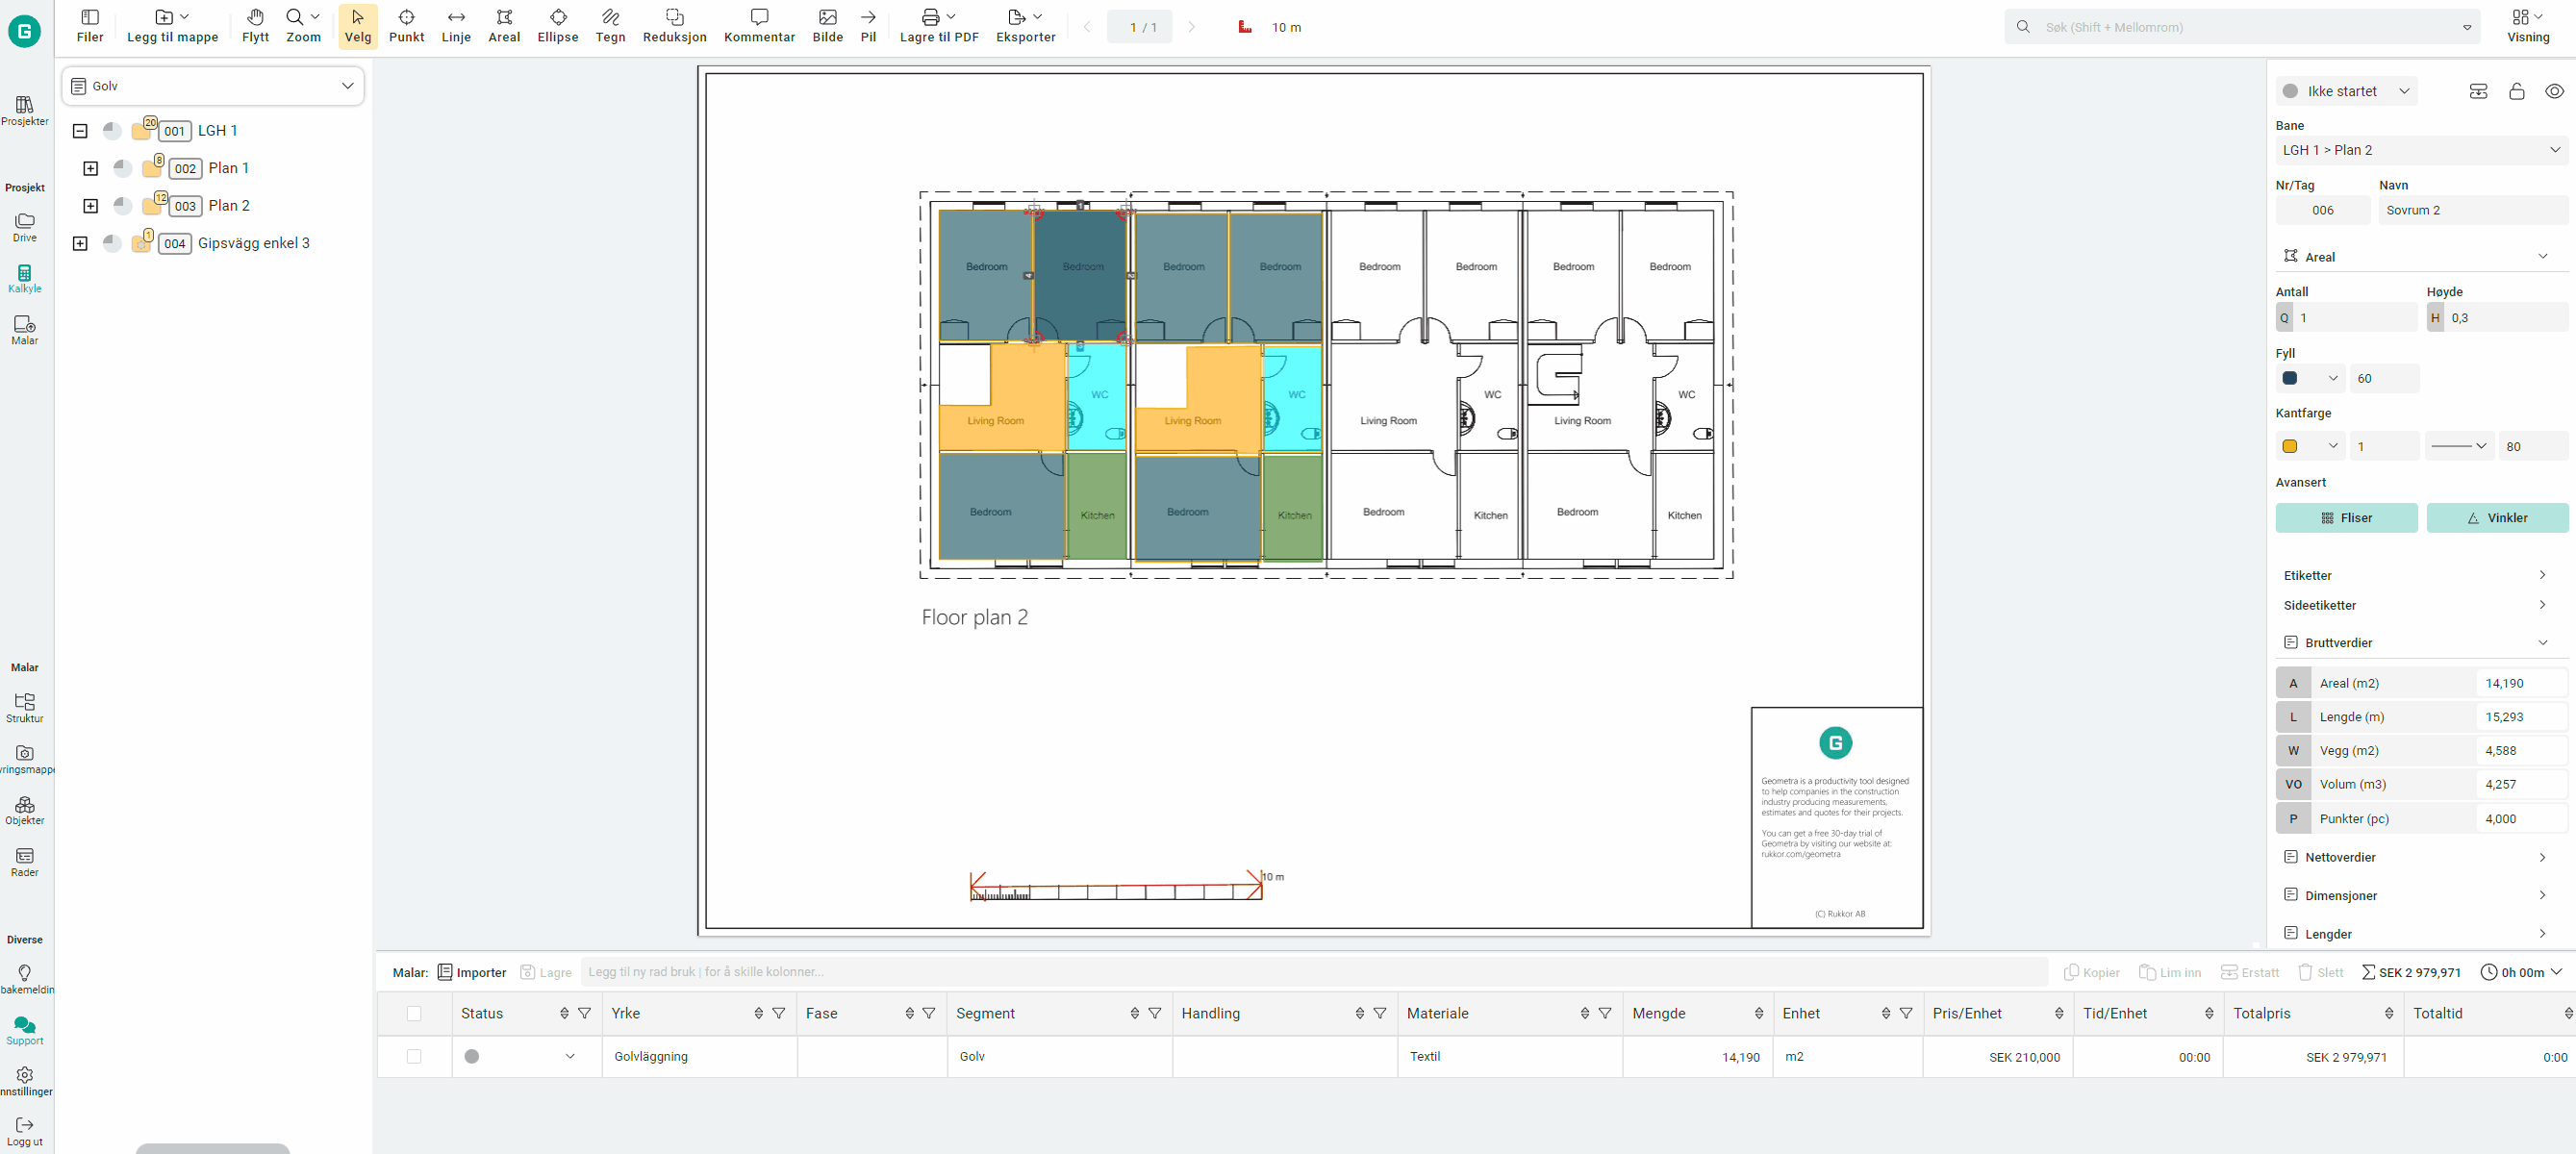The width and height of the screenshot is (2576, 1154).
Task: Open the Filer panel
Action: coord(90,26)
